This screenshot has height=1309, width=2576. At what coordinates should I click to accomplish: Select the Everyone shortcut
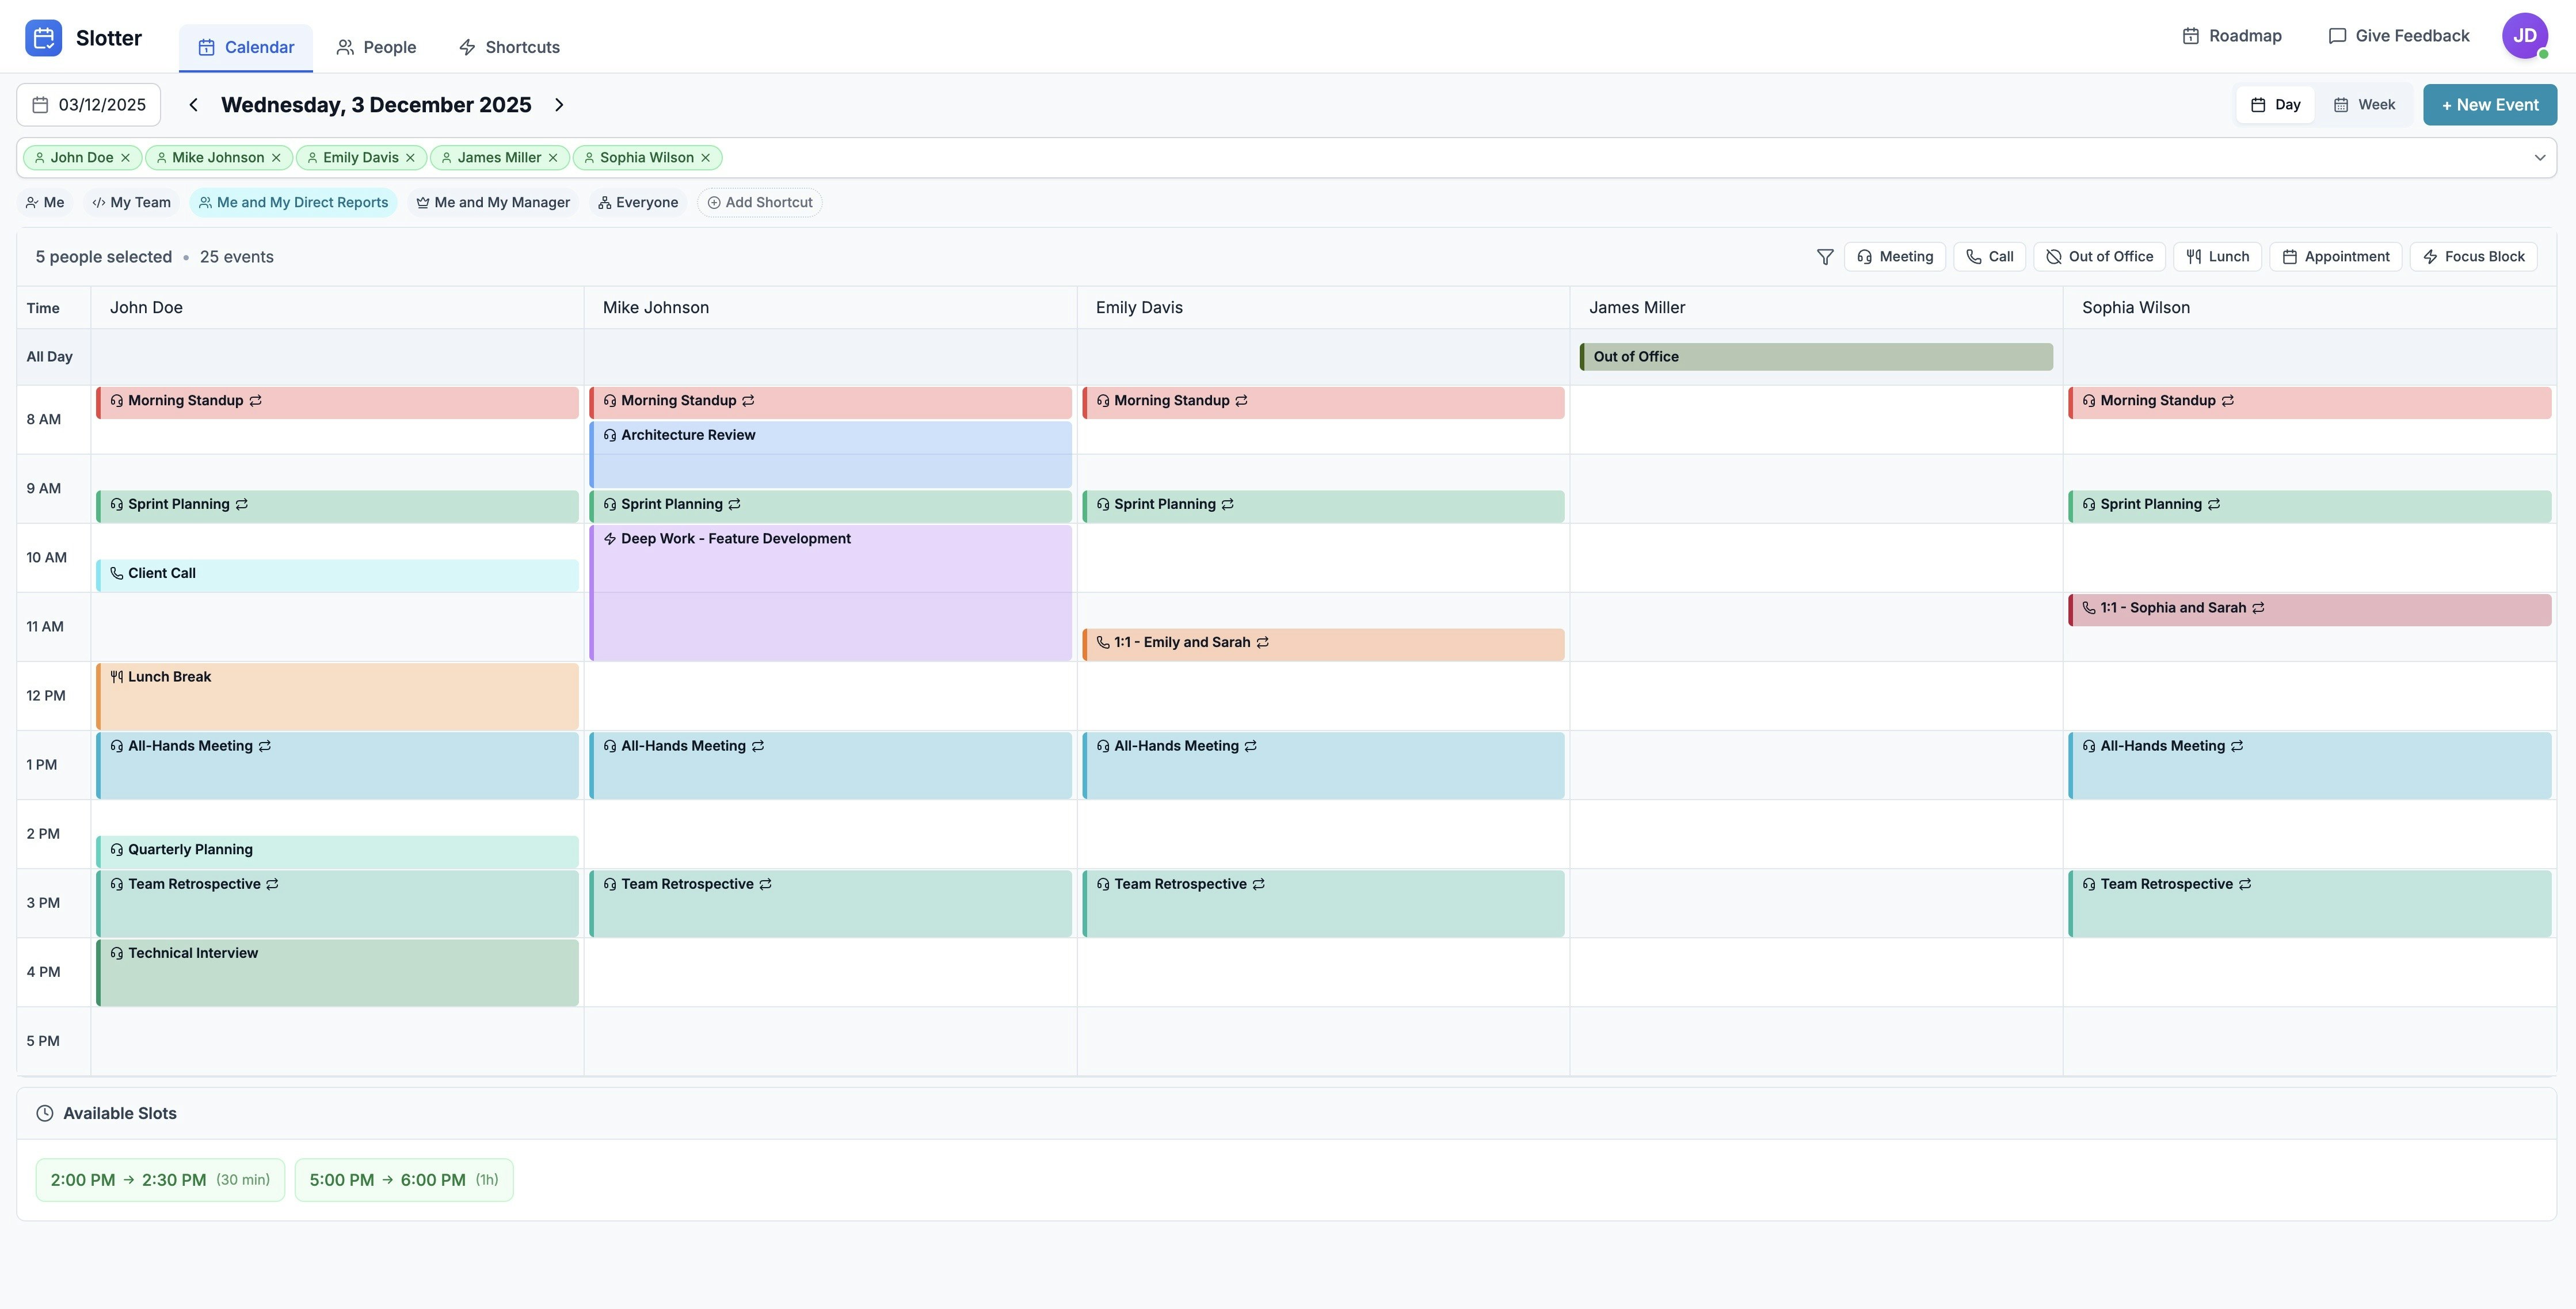pyautogui.click(x=637, y=203)
